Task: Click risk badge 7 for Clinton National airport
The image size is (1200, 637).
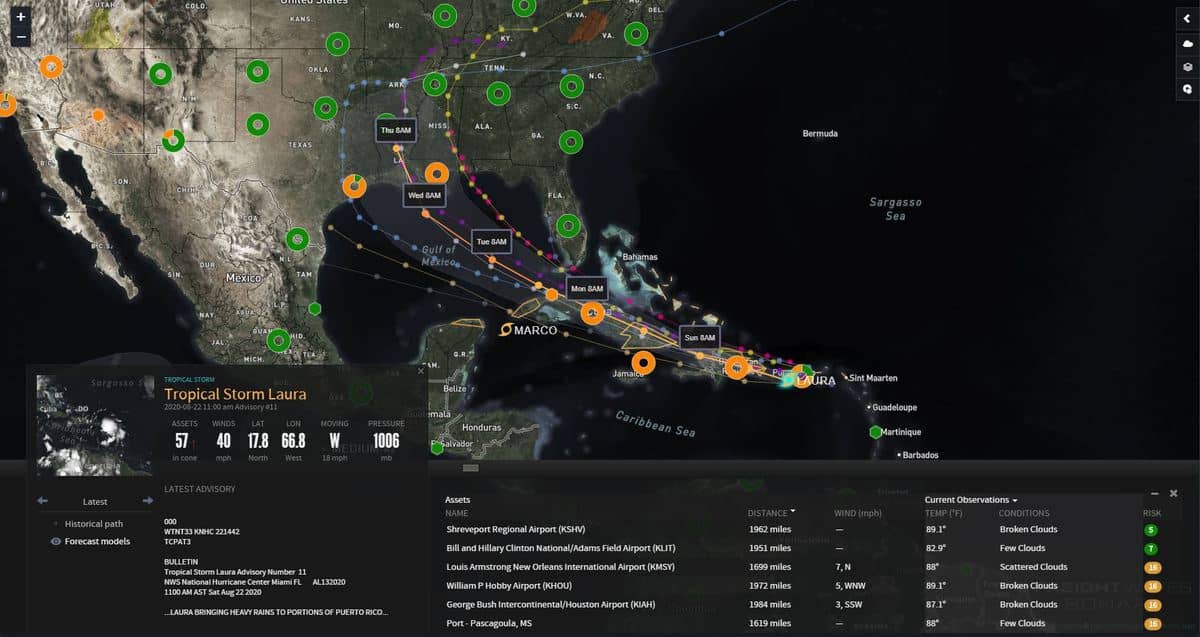Action: 1151,548
